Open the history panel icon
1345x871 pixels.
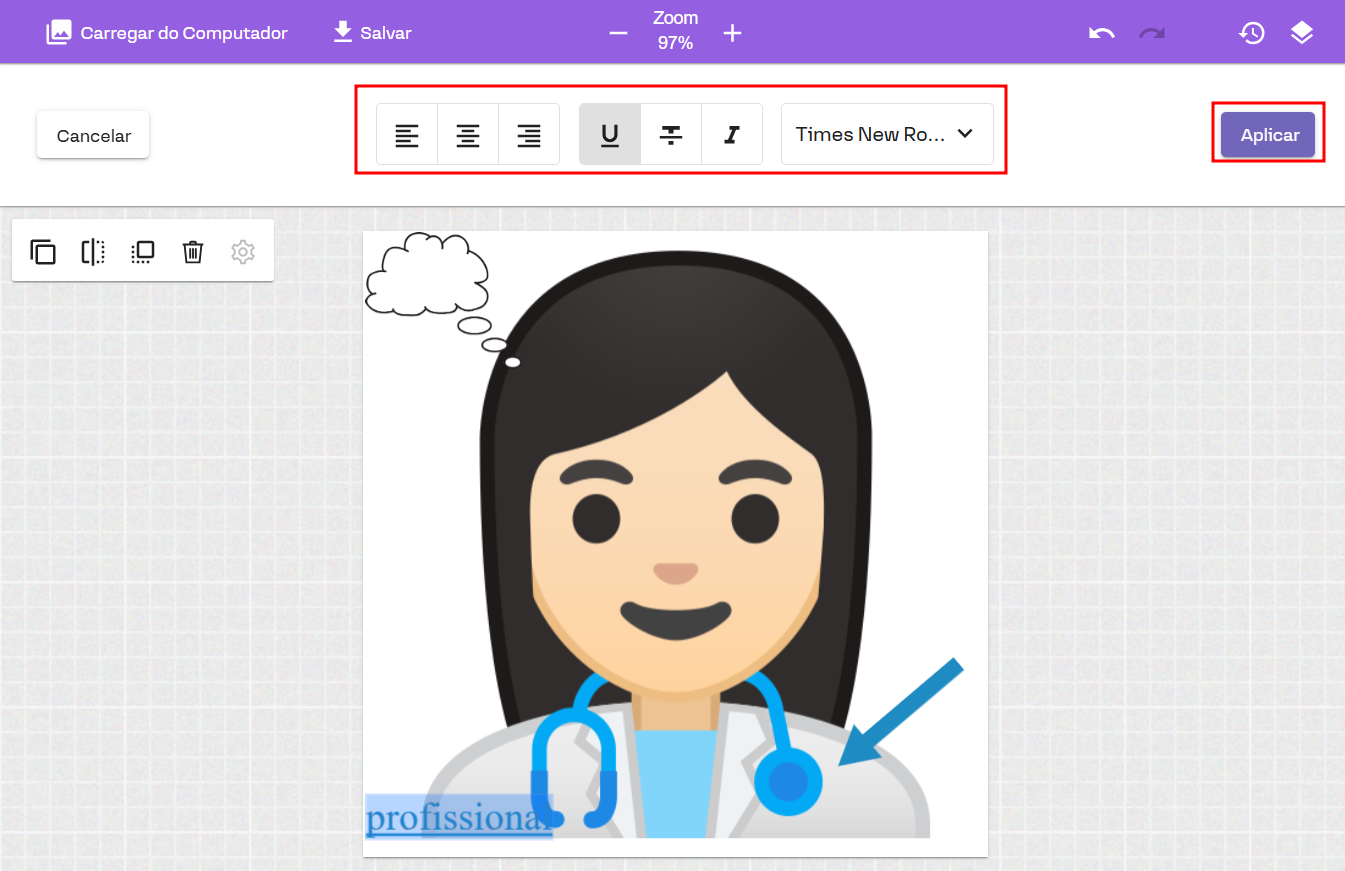coord(1252,33)
